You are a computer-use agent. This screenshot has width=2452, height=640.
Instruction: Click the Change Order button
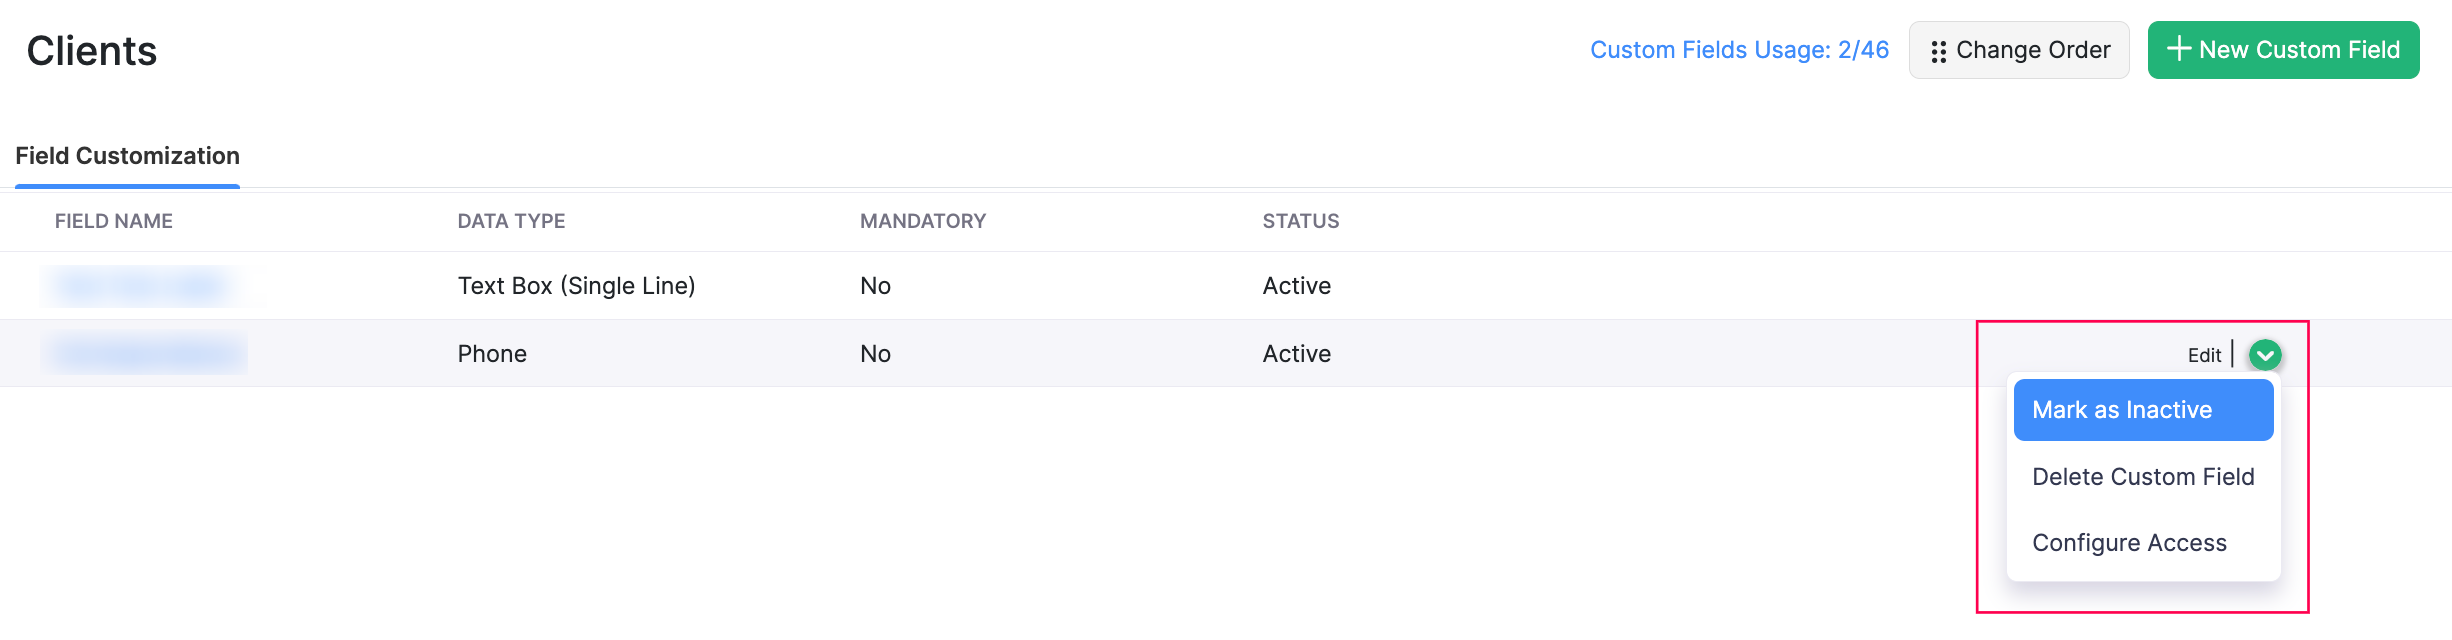point(2018,49)
